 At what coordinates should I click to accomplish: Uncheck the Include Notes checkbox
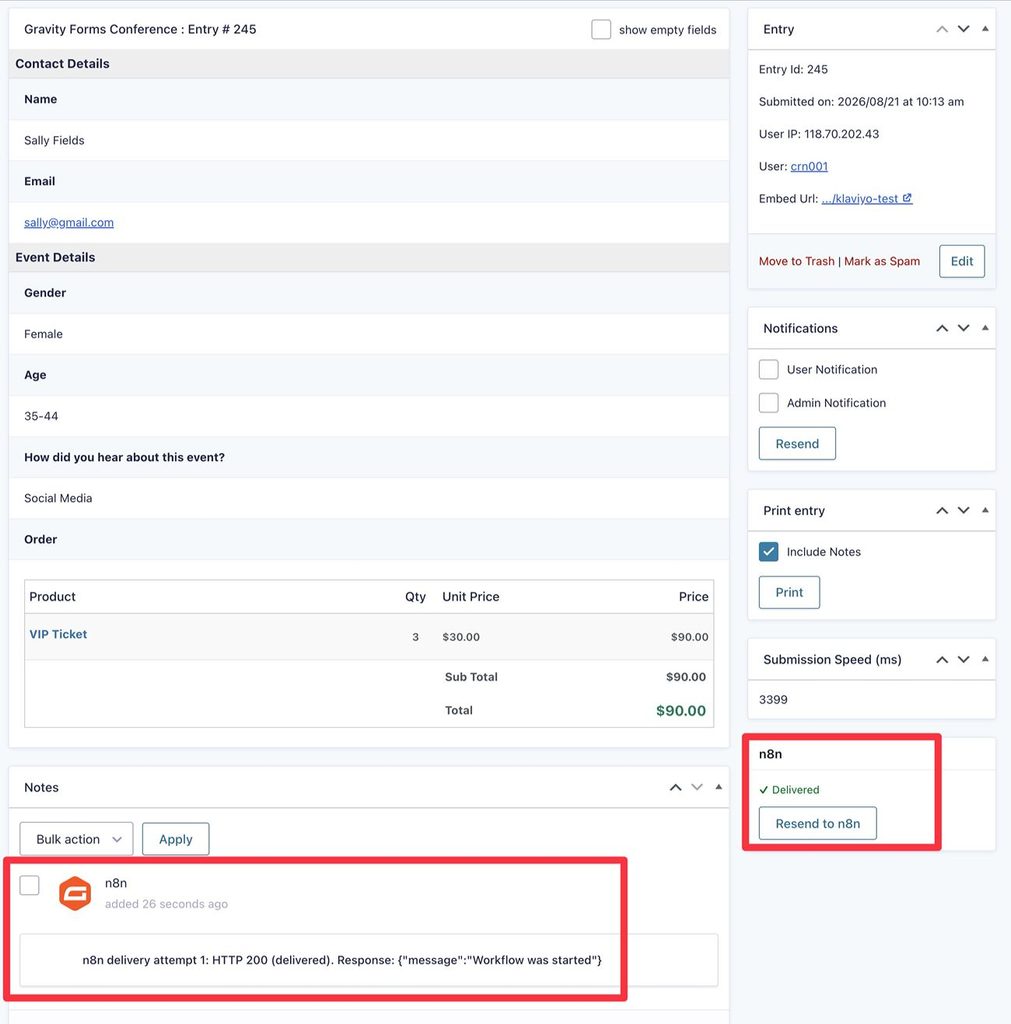[769, 552]
